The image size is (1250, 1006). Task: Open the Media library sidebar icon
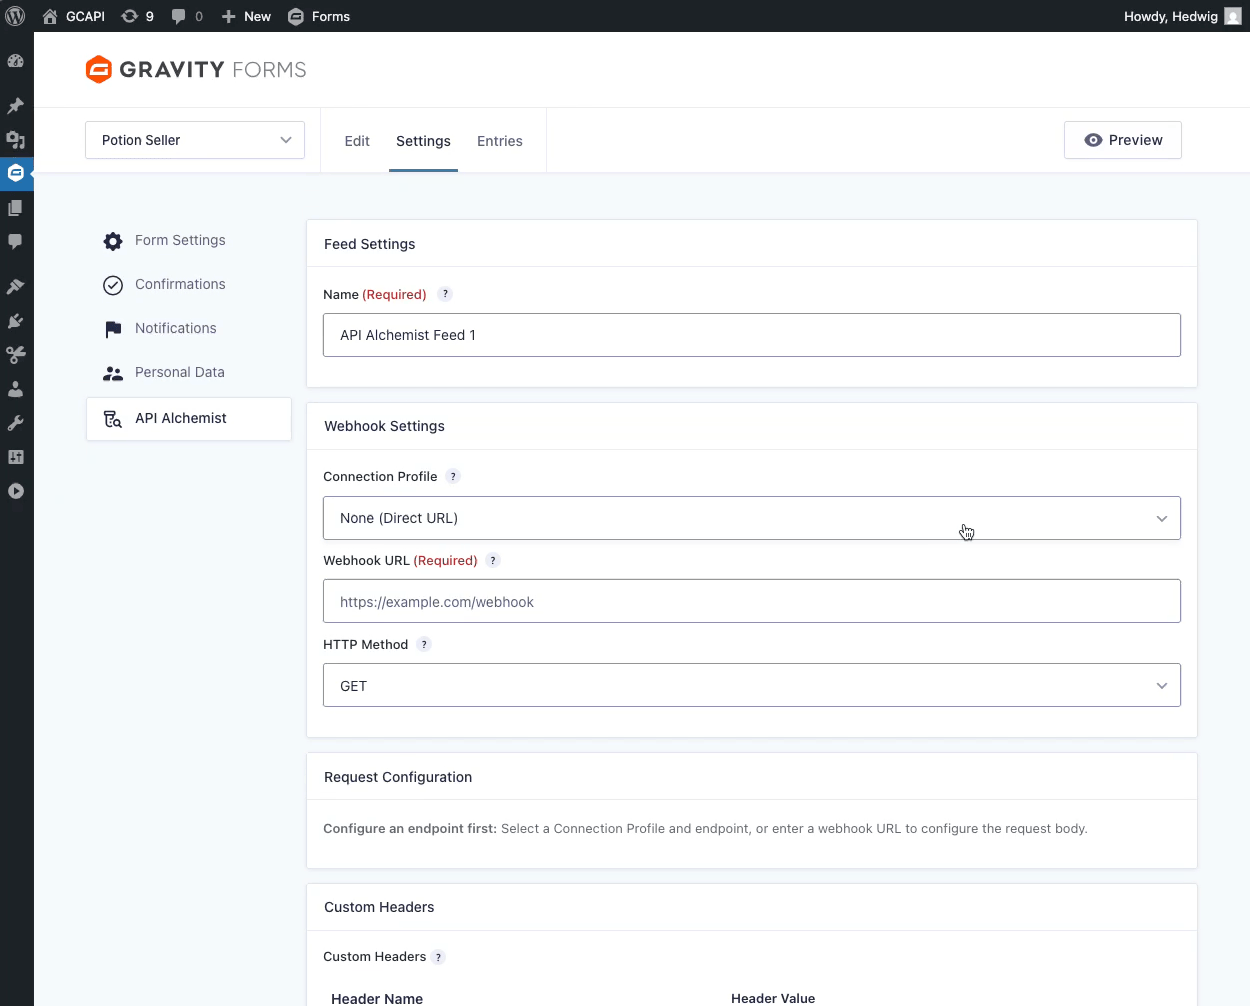[15, 139]
